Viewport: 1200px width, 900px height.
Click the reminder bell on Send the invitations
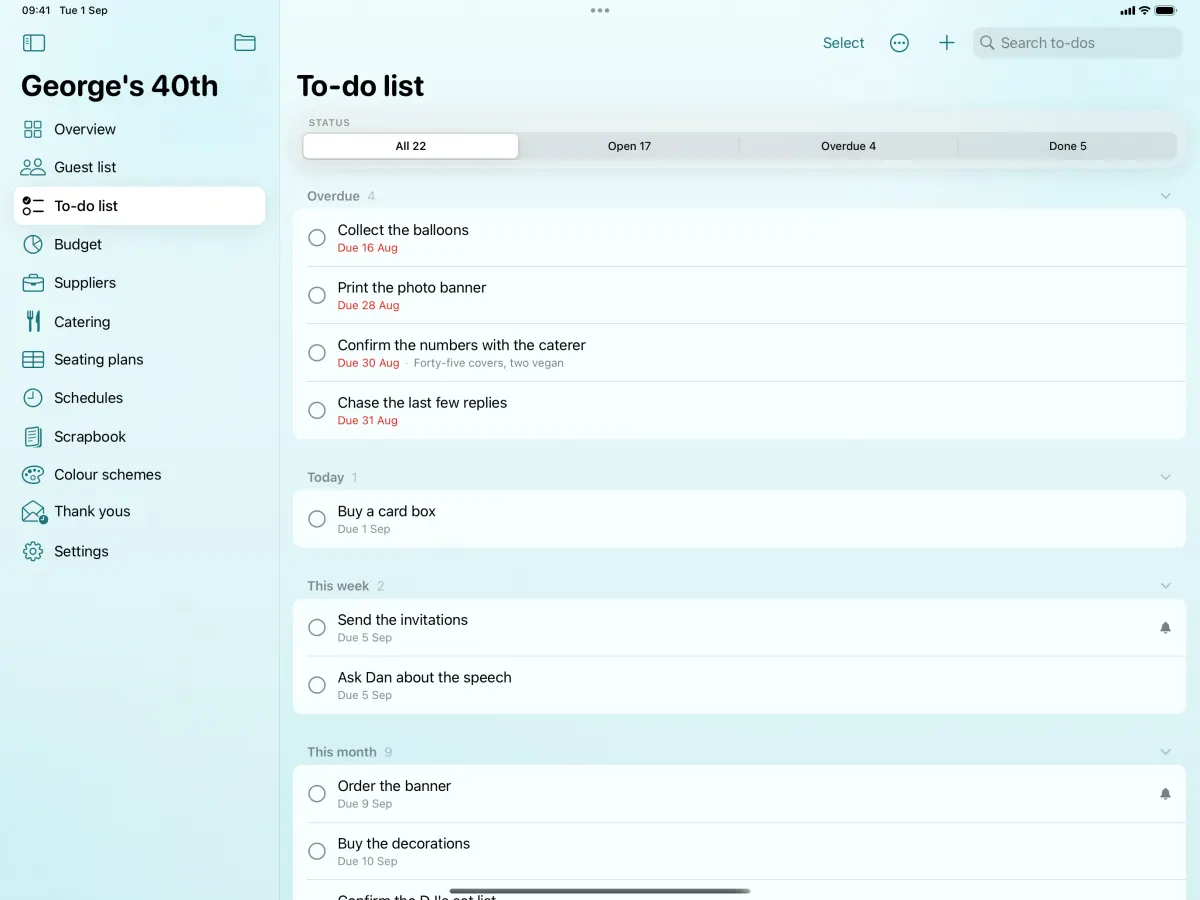click(1165, 628)
